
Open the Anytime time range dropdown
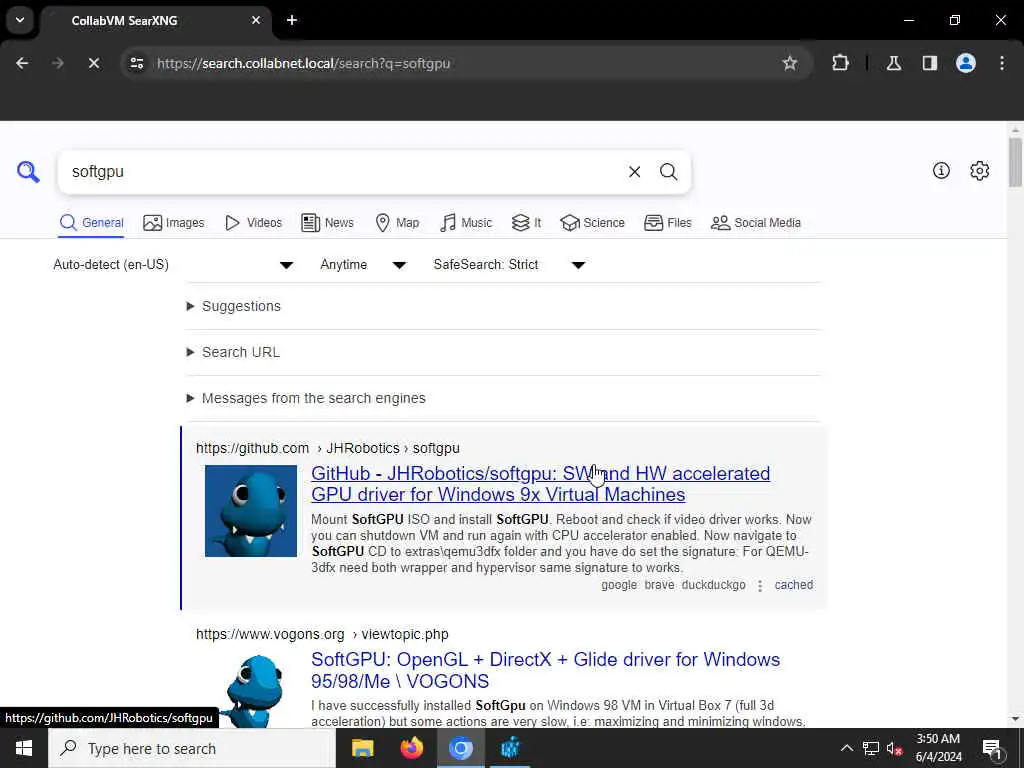coord(363,264)
